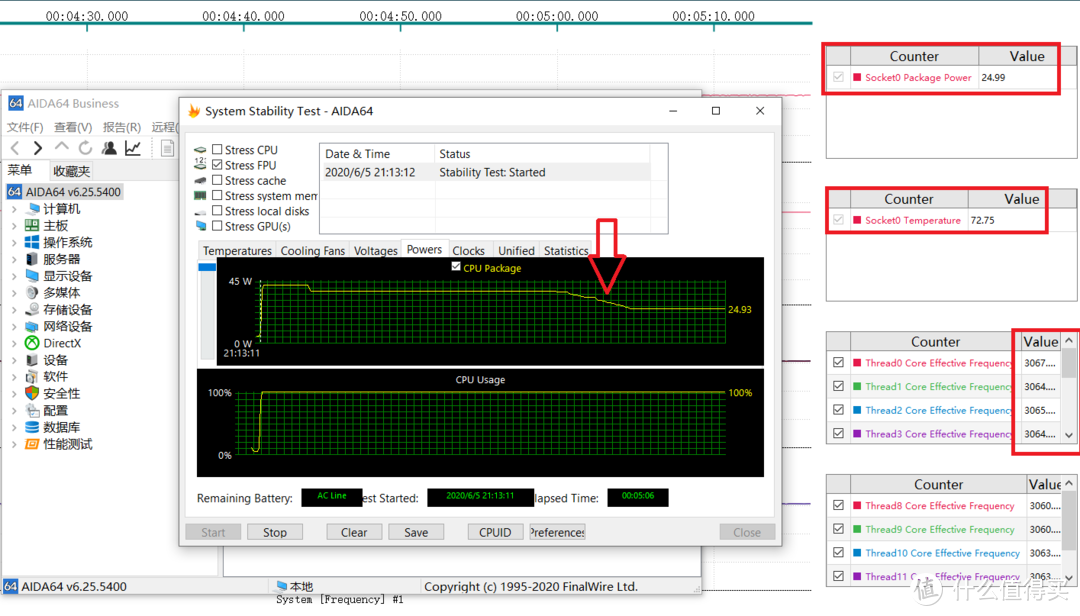The image size is (1080, 616).
Task: Select the 软件 software icon in tree
Action: [32, 376]
